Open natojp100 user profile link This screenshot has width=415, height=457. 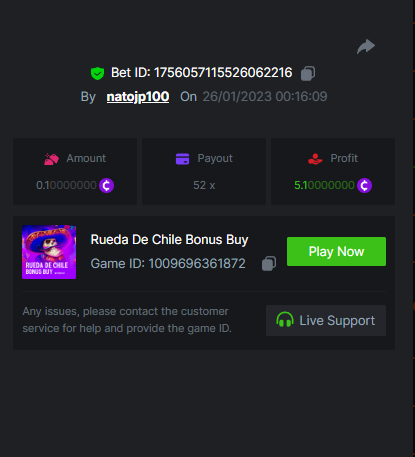(138, 97)
